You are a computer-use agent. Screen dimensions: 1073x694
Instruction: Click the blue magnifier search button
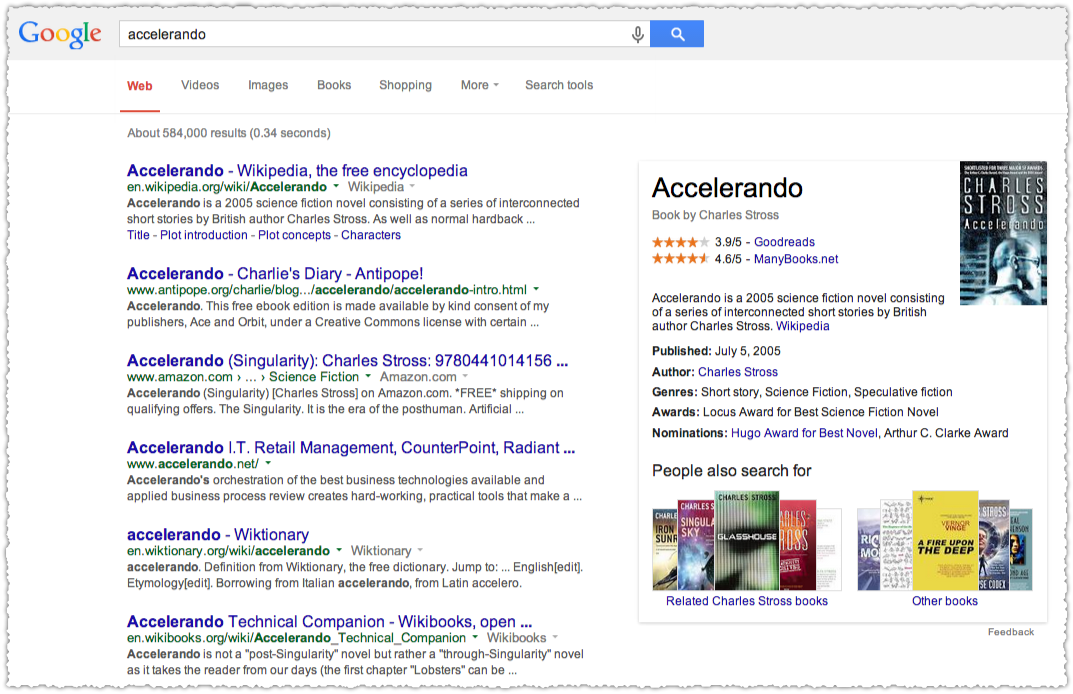(x=677, y=34)
